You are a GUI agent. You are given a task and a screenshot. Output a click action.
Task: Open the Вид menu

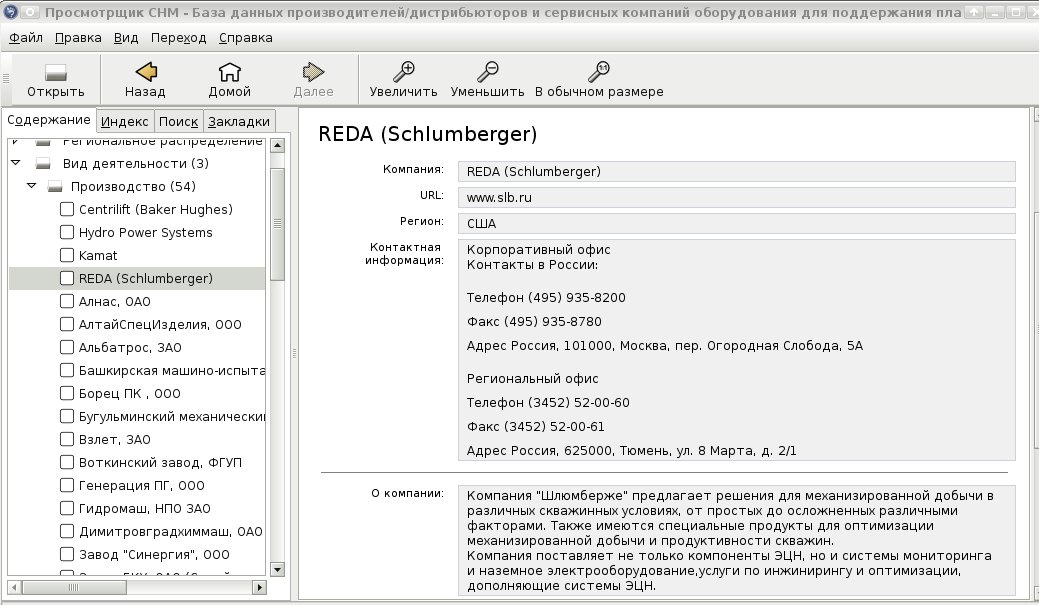[x=126, y=38]
